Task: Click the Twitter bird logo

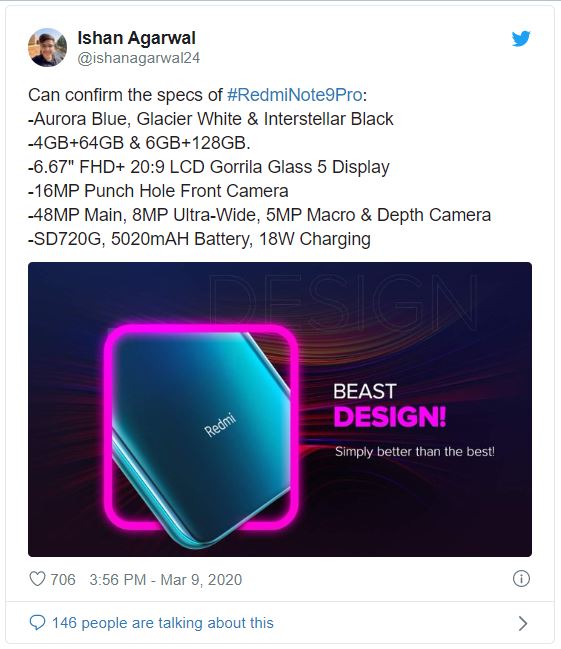Action: click(x=521, y=38)
